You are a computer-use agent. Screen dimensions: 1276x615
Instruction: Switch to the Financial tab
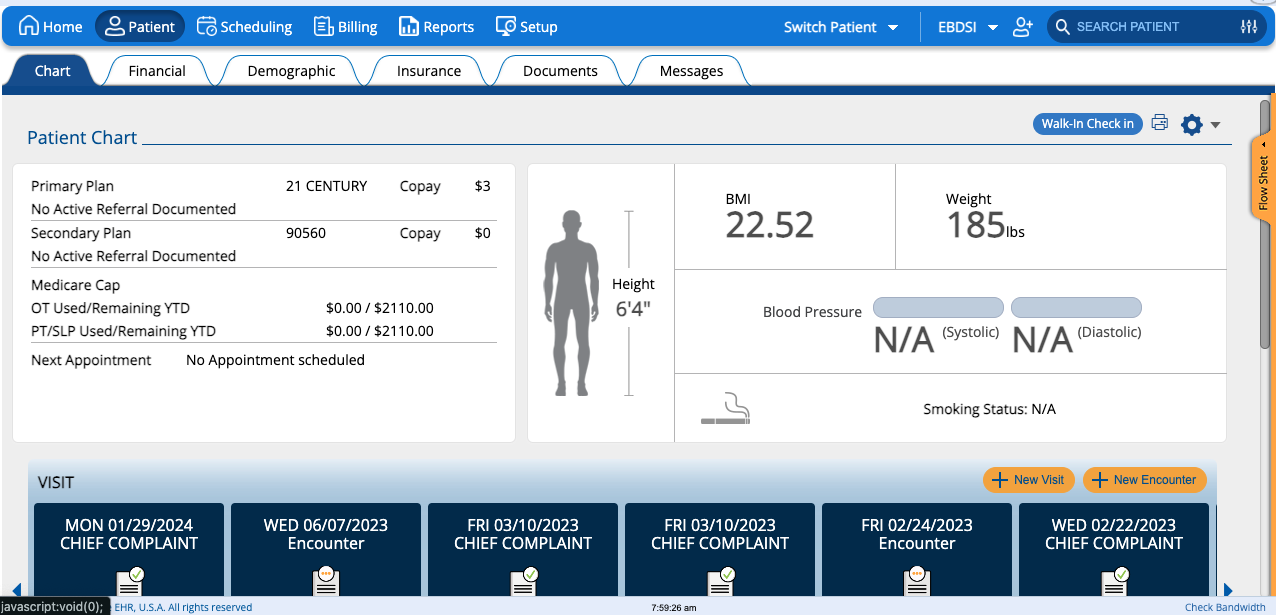pyautogui.click(x=157, y=71)
